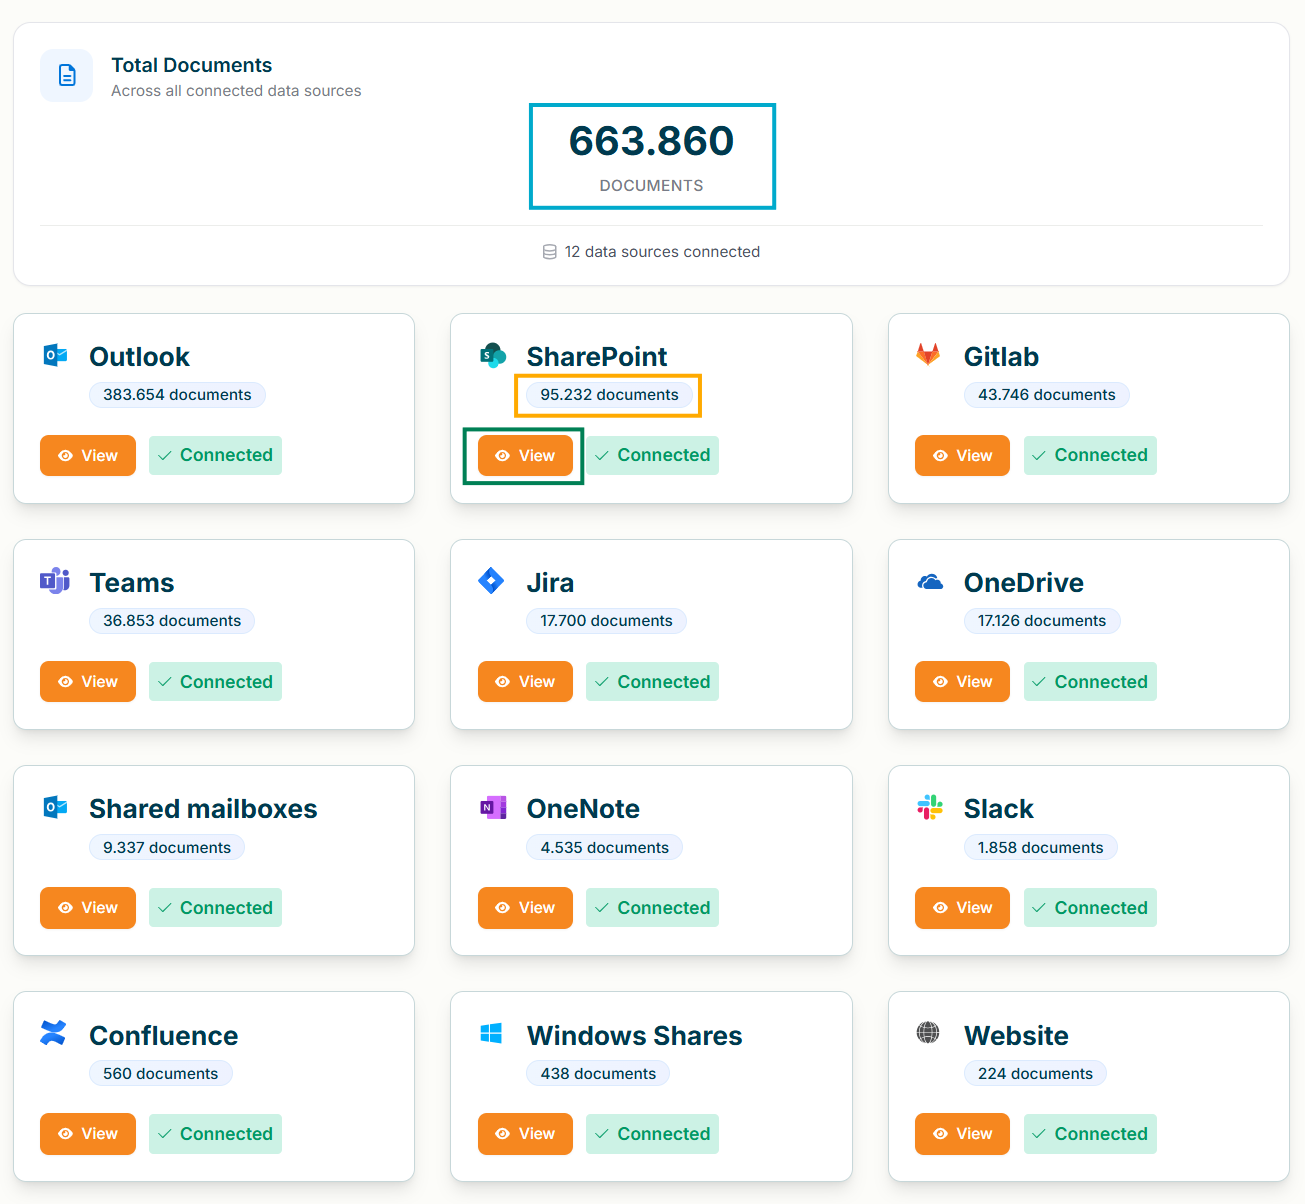The image size is (1305, 1204).
Task: Click the "1.858 documents" Slack count
Action: [1041, 848]
